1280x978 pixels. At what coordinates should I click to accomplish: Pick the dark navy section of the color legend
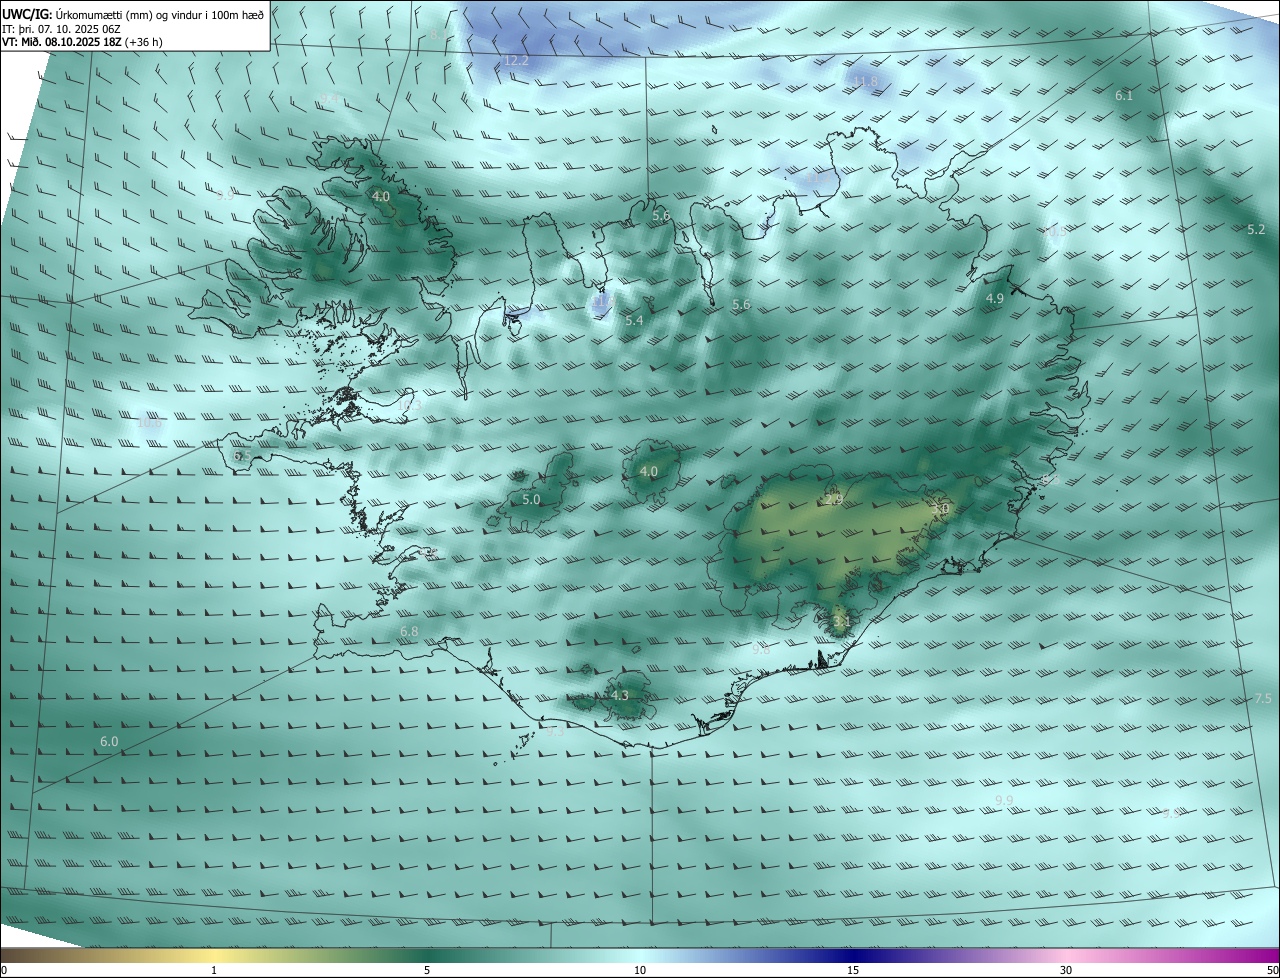853,955
